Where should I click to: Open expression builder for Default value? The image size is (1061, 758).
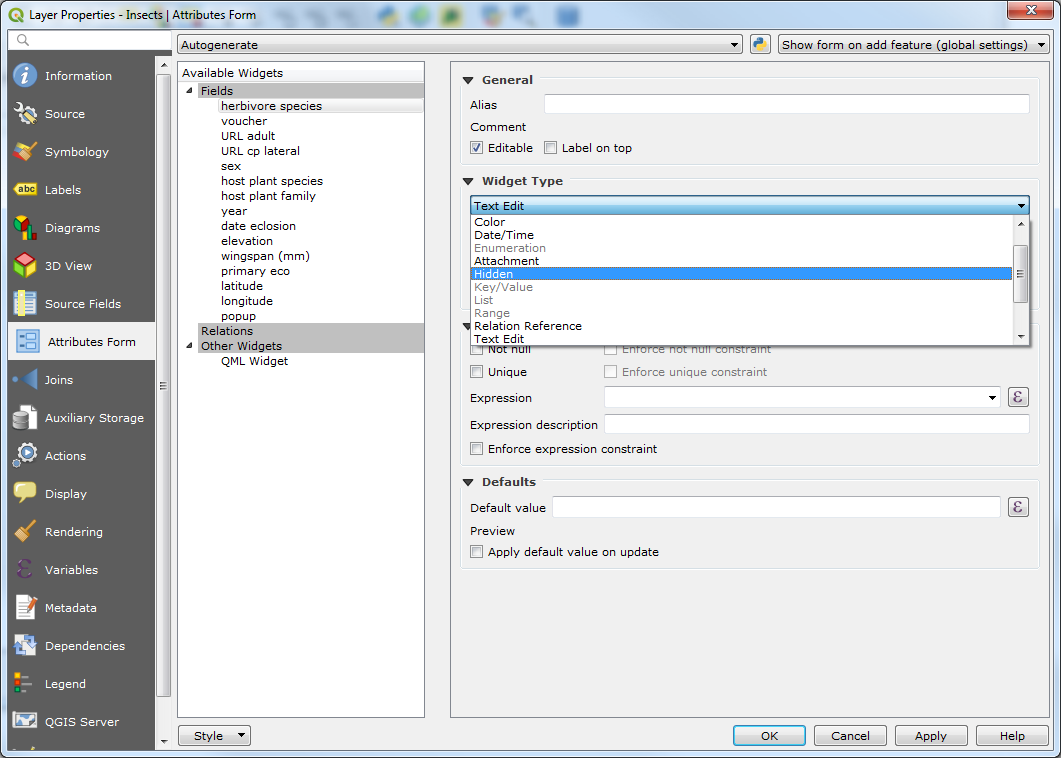[1018, 507]
